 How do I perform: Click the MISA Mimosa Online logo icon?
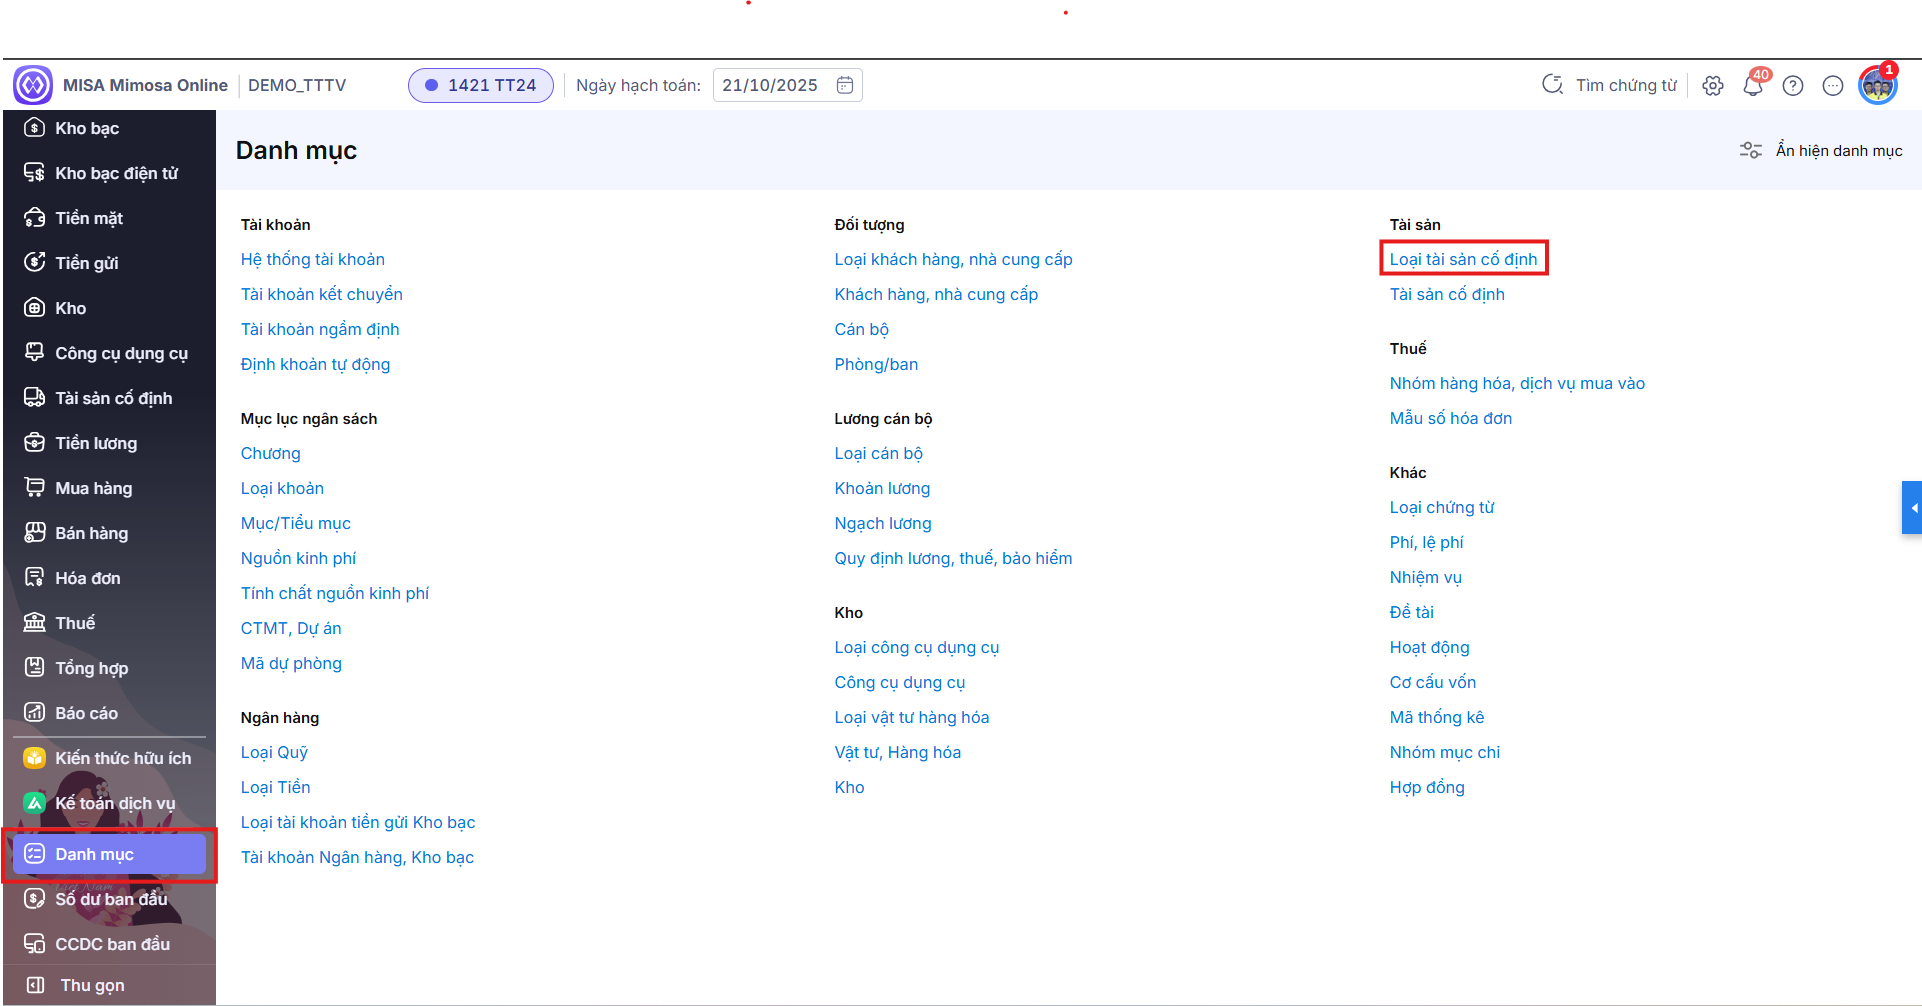tap(33, 85)
